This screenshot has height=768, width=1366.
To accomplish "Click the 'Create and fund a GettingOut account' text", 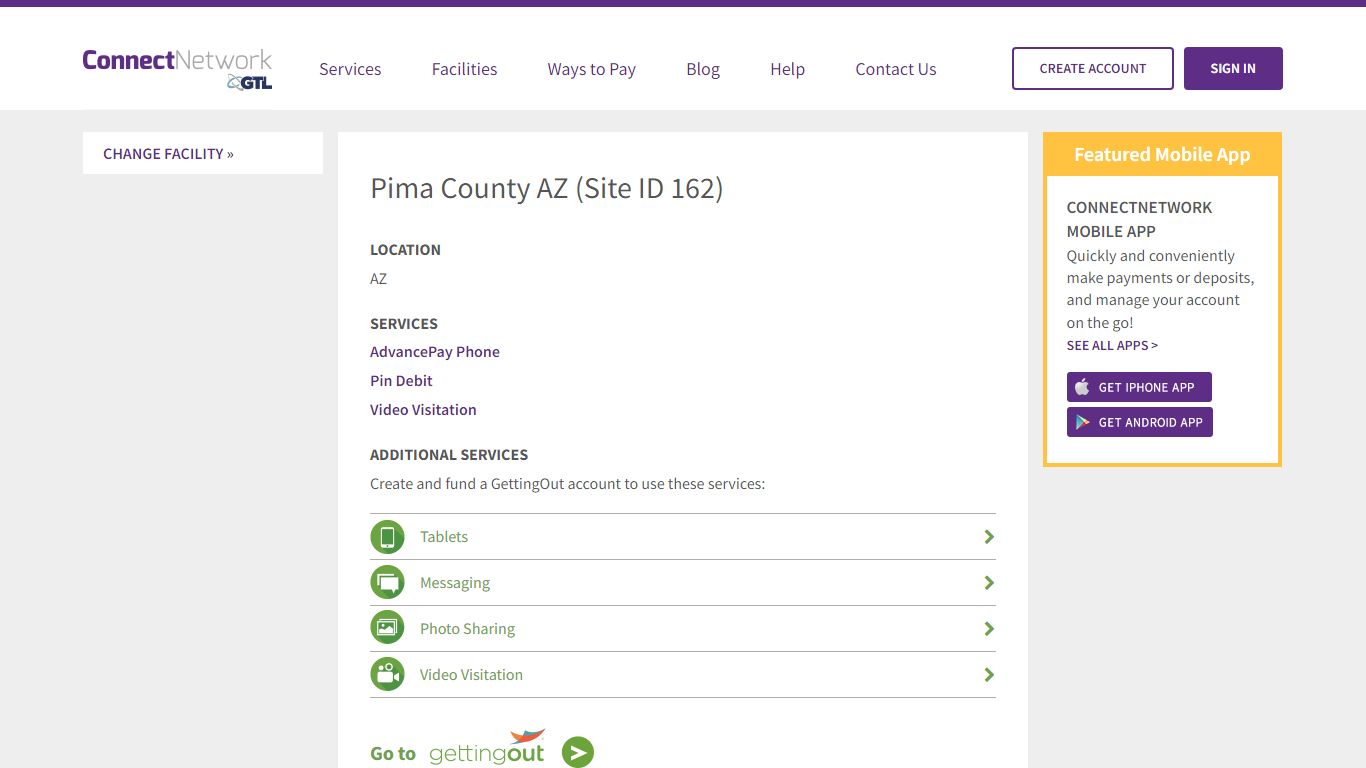I will 567,484.
